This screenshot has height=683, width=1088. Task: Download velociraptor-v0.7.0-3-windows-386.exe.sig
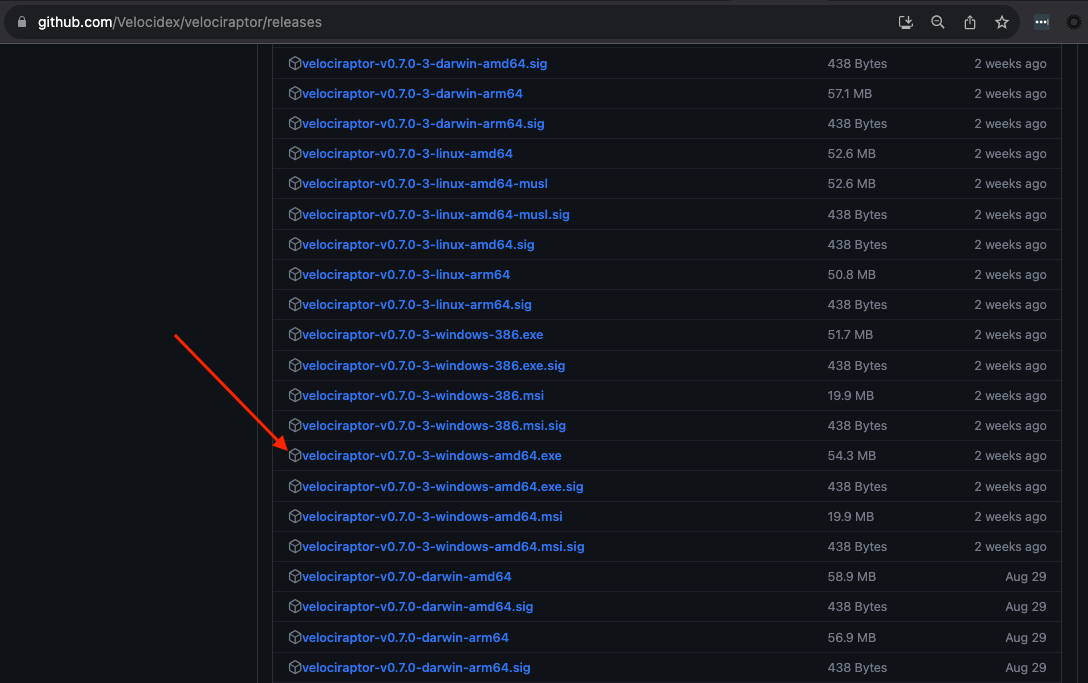[x=434, y=365]
